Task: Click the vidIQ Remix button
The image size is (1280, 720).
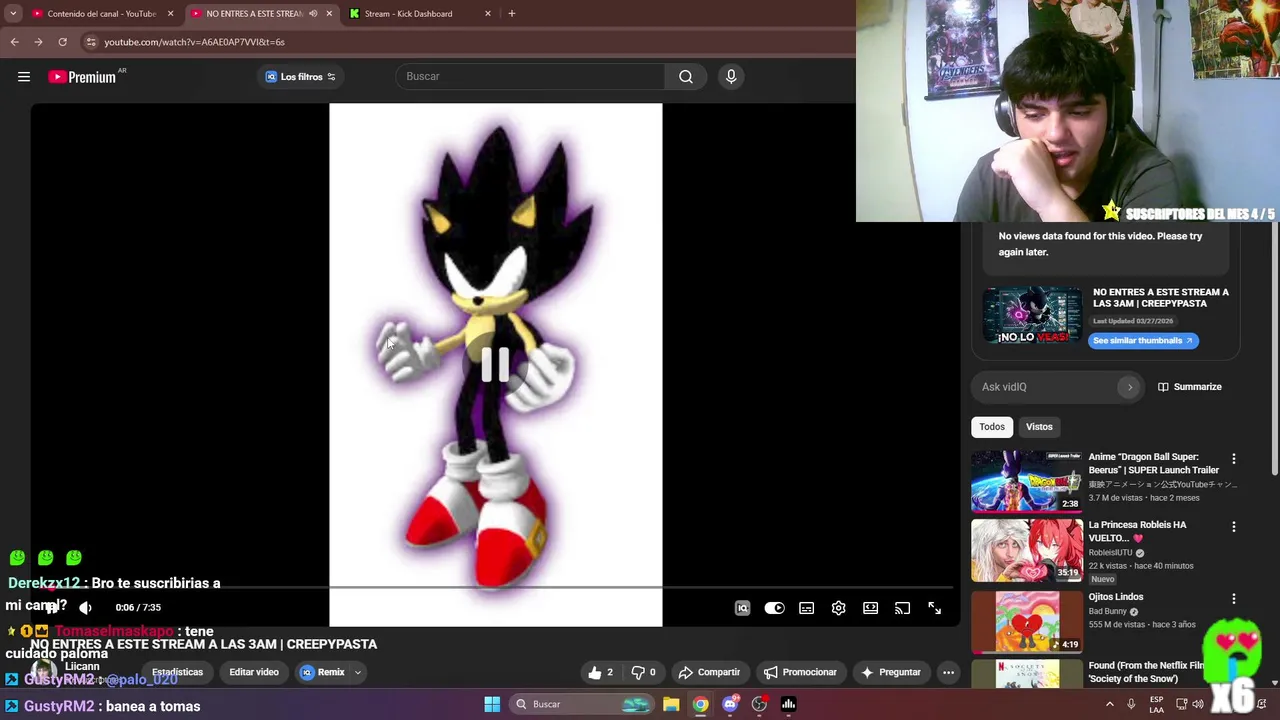Action: 322,672
